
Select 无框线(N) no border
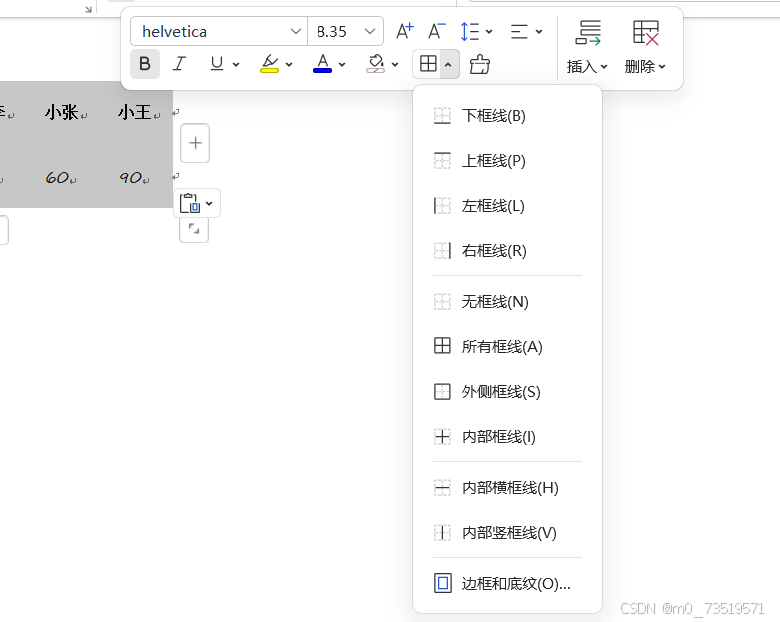[507, 302]
